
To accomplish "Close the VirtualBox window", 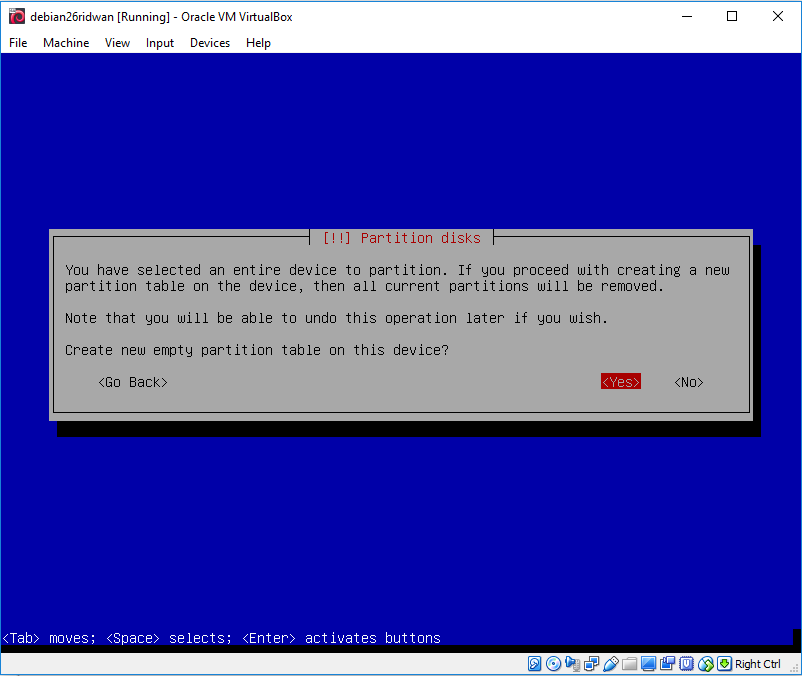I will (777, 16).
